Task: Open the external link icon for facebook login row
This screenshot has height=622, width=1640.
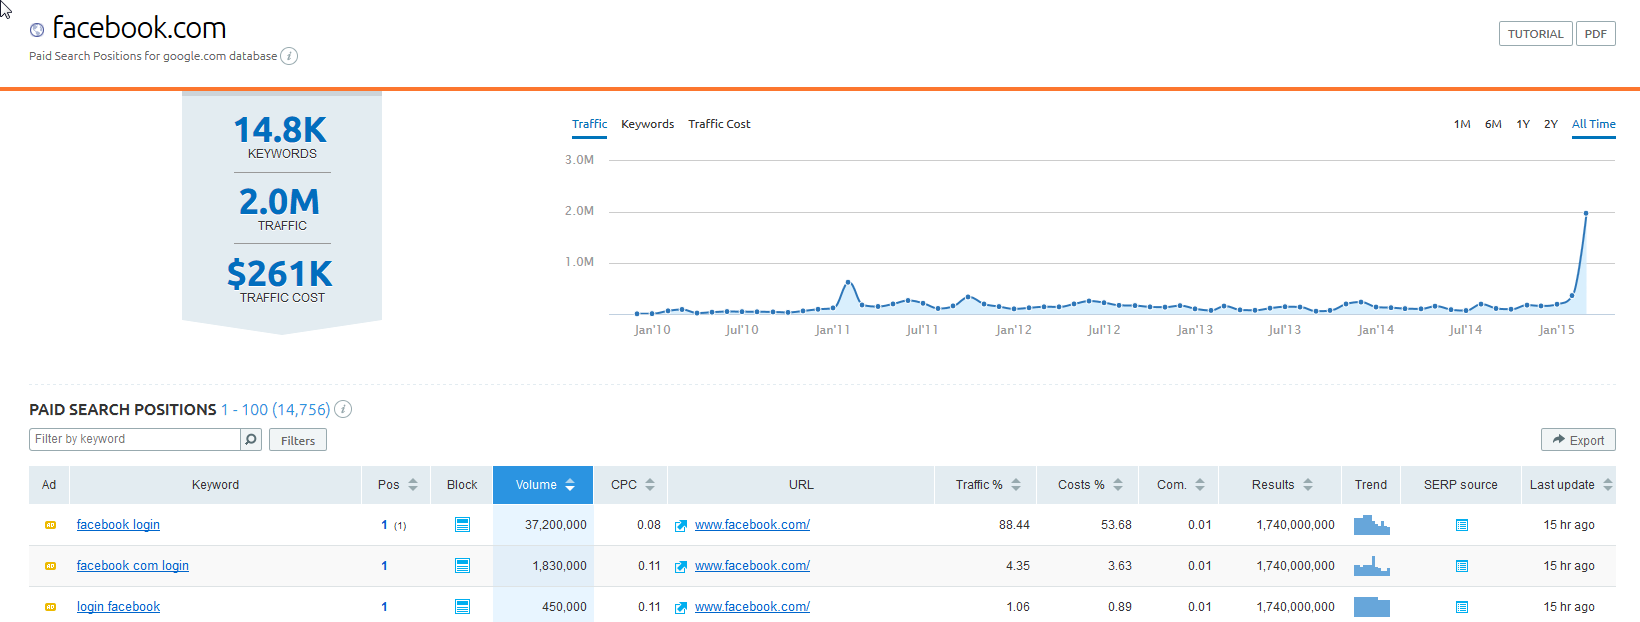Action: point(681,525)
